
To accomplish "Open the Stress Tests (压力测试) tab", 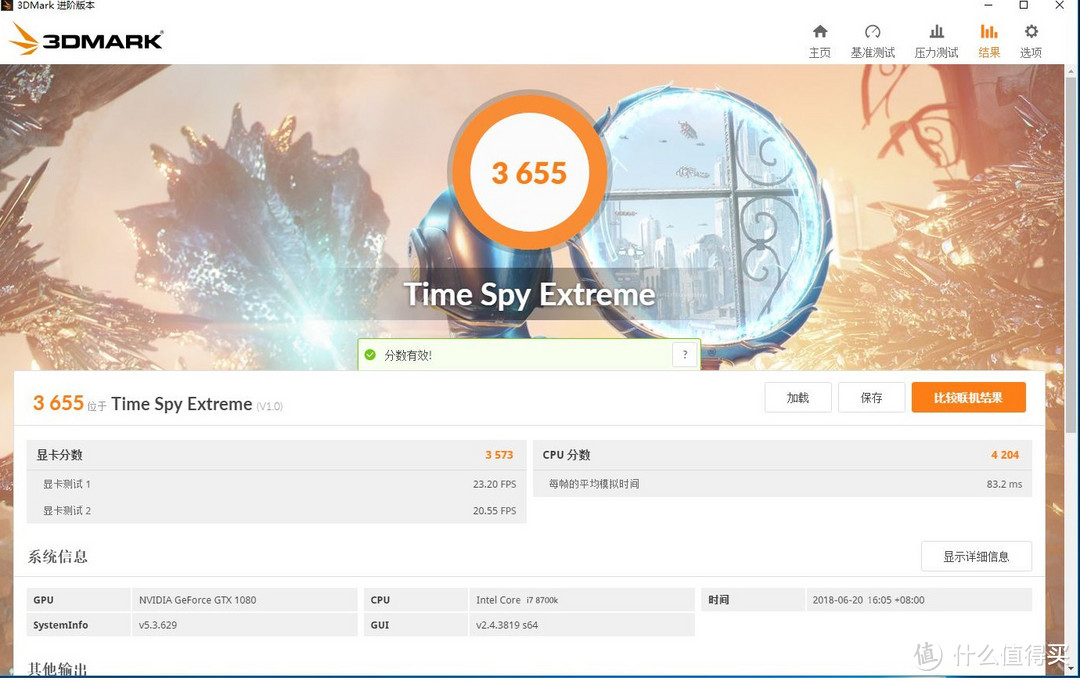I will tap(936, 41).
